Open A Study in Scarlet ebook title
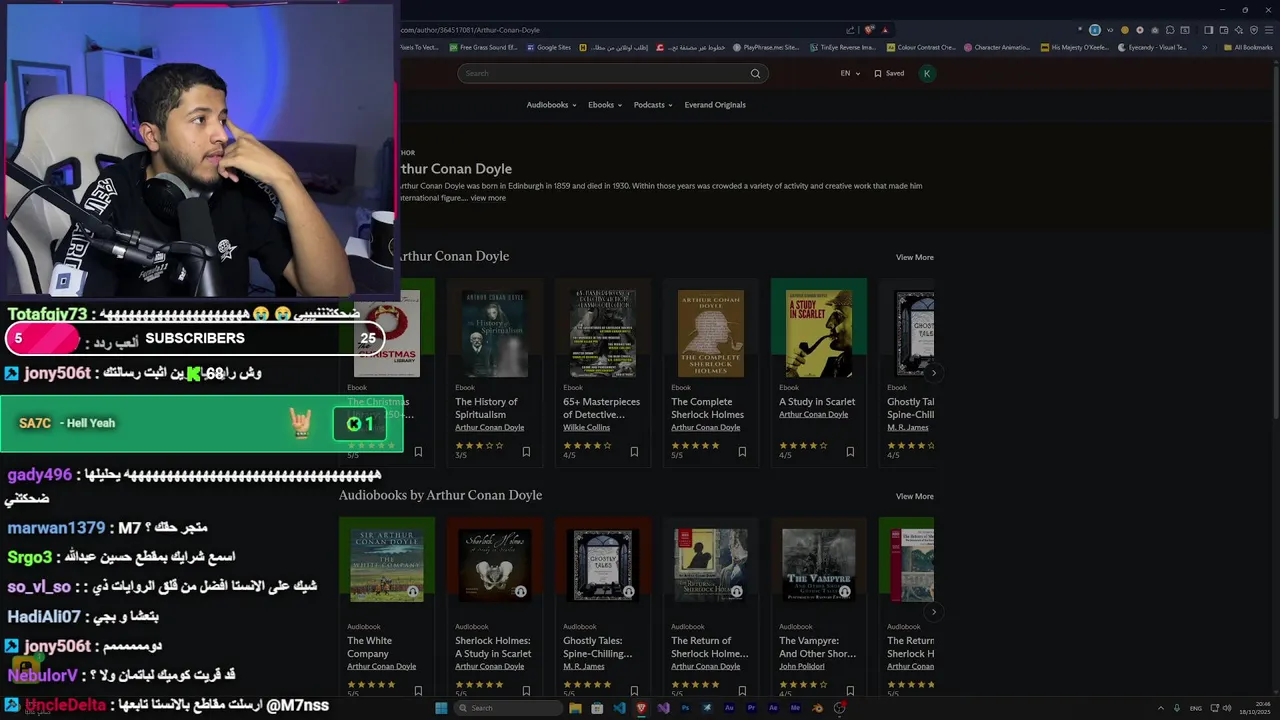This screenshot has height=720, width=1280. click(817, 402)
